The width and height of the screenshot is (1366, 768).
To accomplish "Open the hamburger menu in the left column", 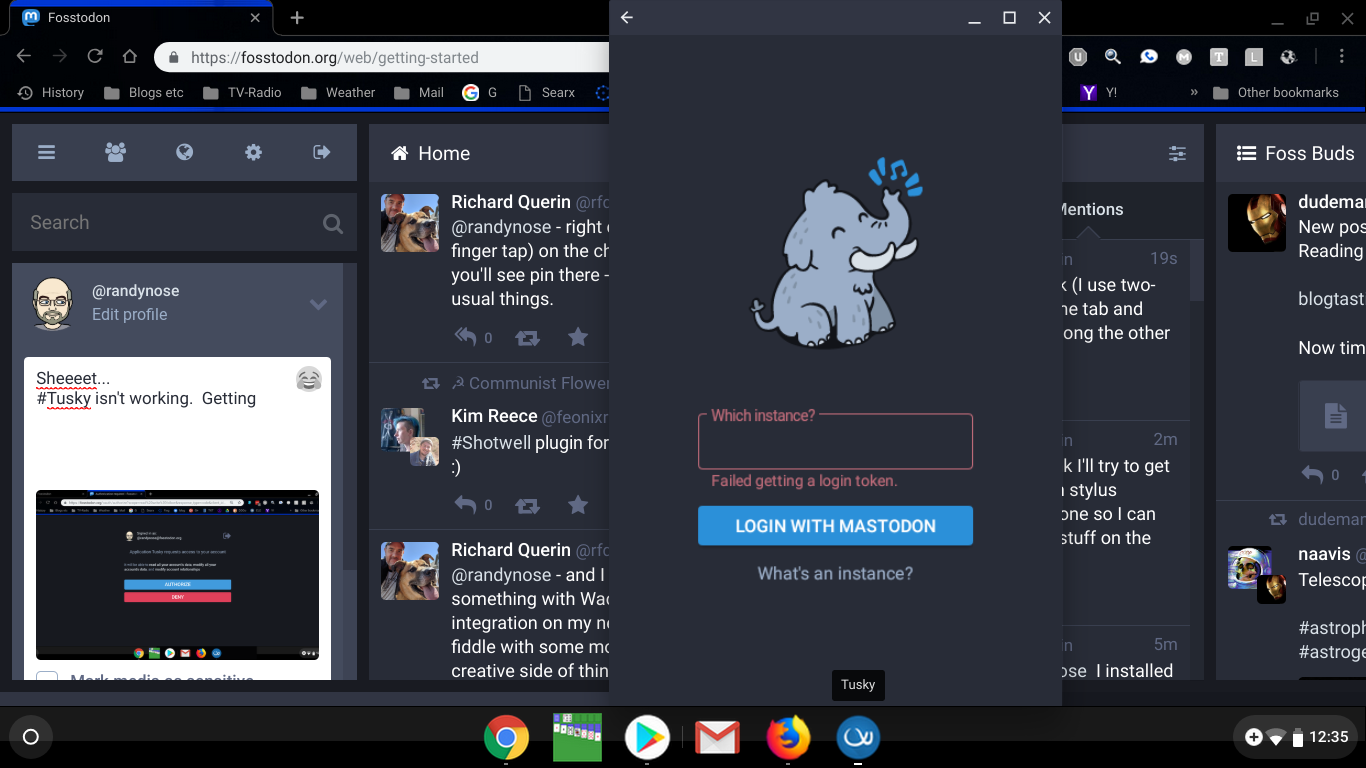I will click(x=46, y=152).
